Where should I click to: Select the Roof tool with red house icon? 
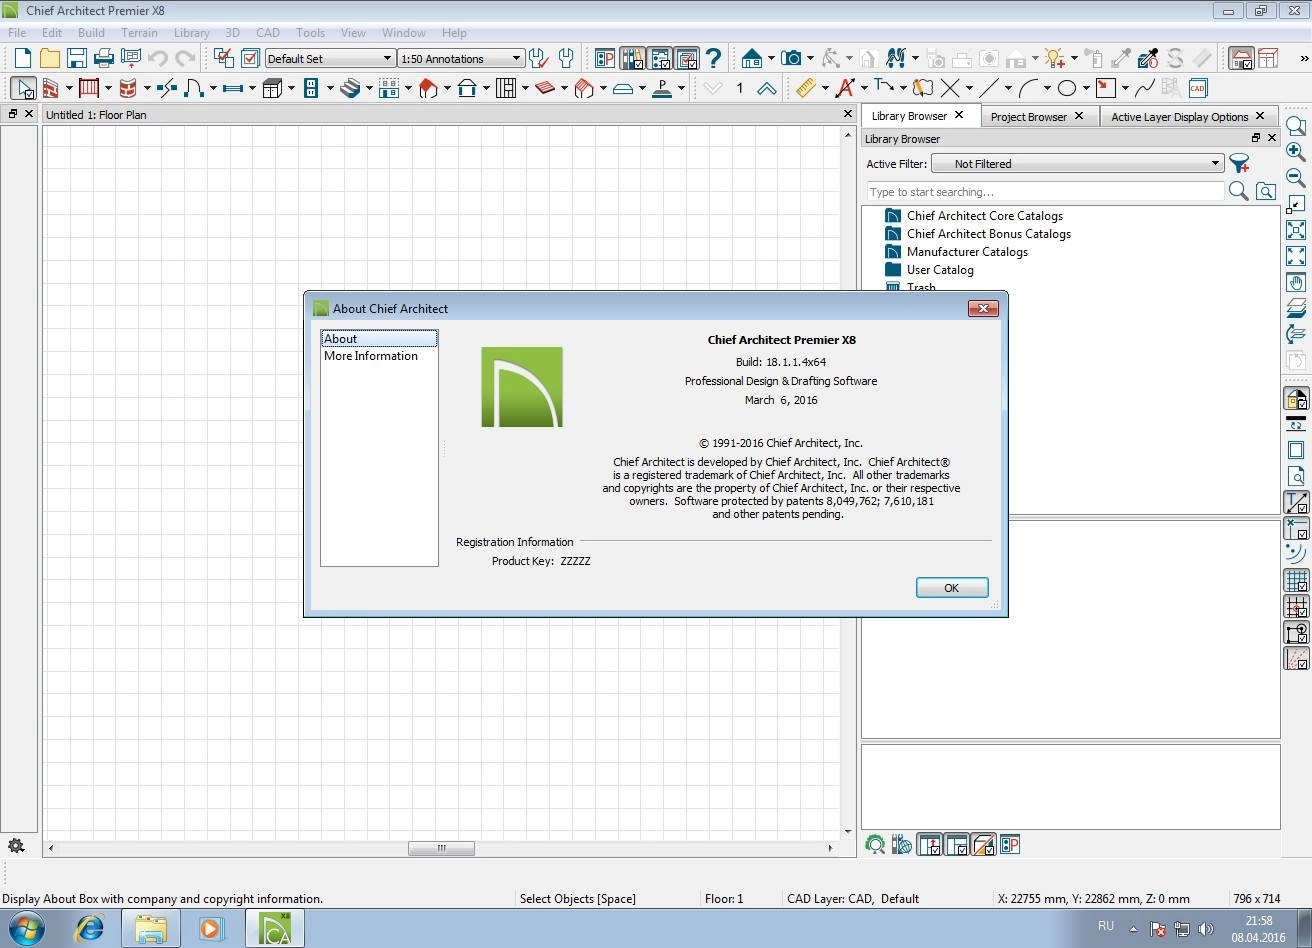pyautogui.click(x=428, y=88)
